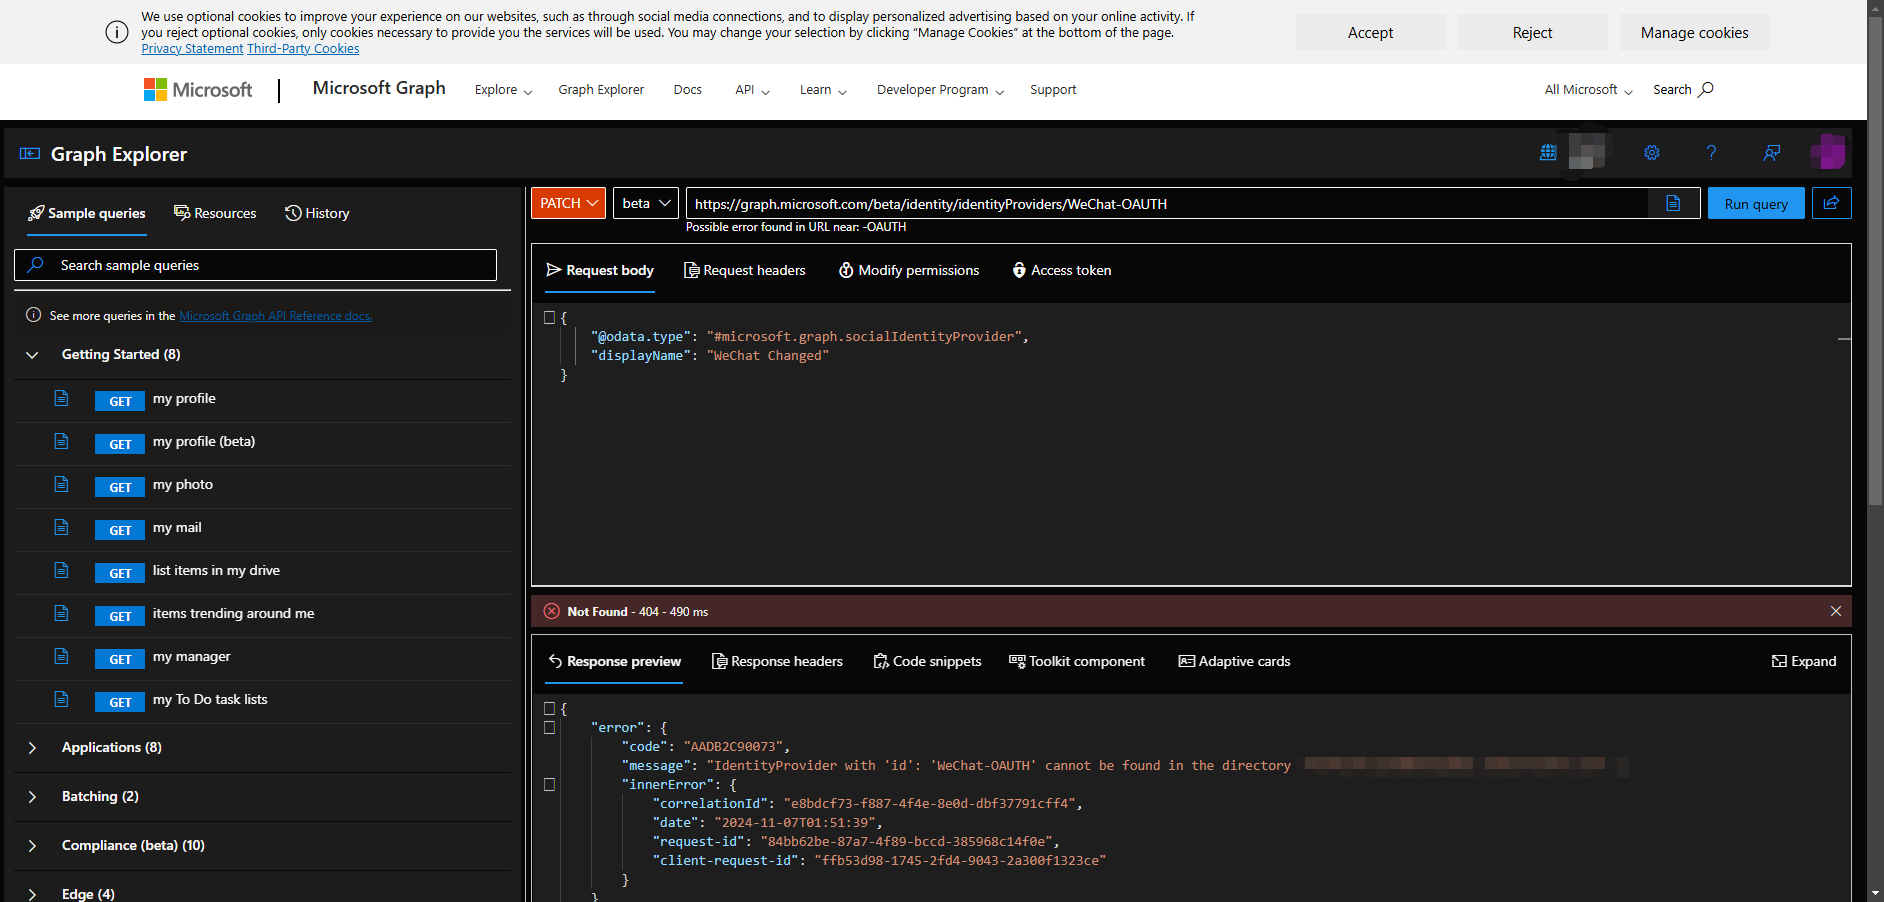Open doc icon for my profile (beta)
Screen dimensions: 1884x902
pyautogui.click(x=61, y=441)
